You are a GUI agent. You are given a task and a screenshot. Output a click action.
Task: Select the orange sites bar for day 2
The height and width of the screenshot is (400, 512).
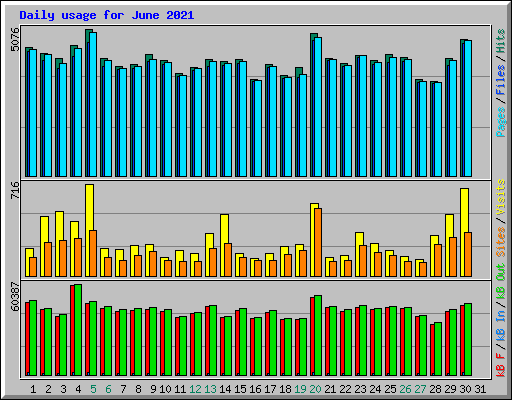coord(48,259)
